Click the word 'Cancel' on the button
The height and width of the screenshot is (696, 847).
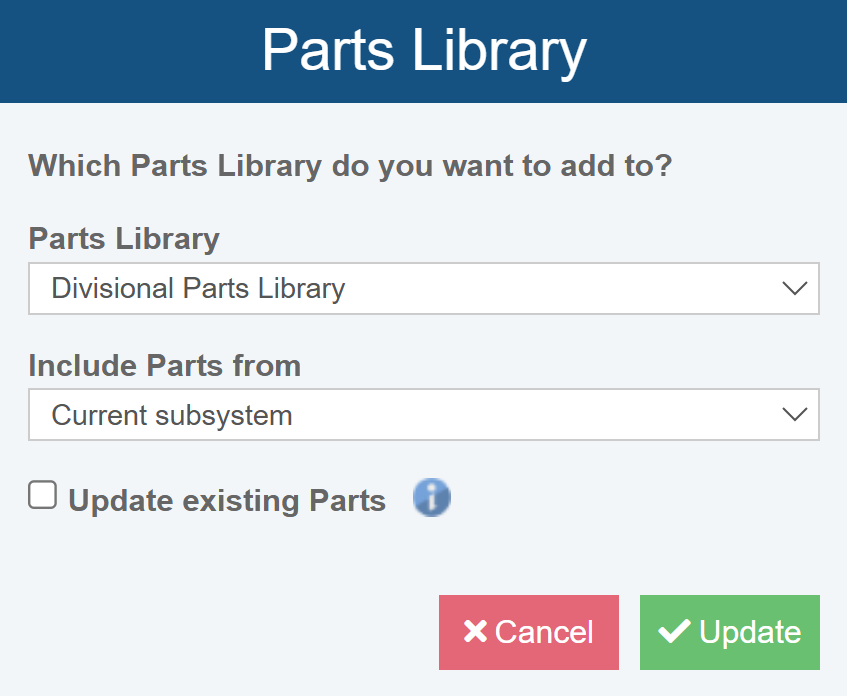coord(544,632)
